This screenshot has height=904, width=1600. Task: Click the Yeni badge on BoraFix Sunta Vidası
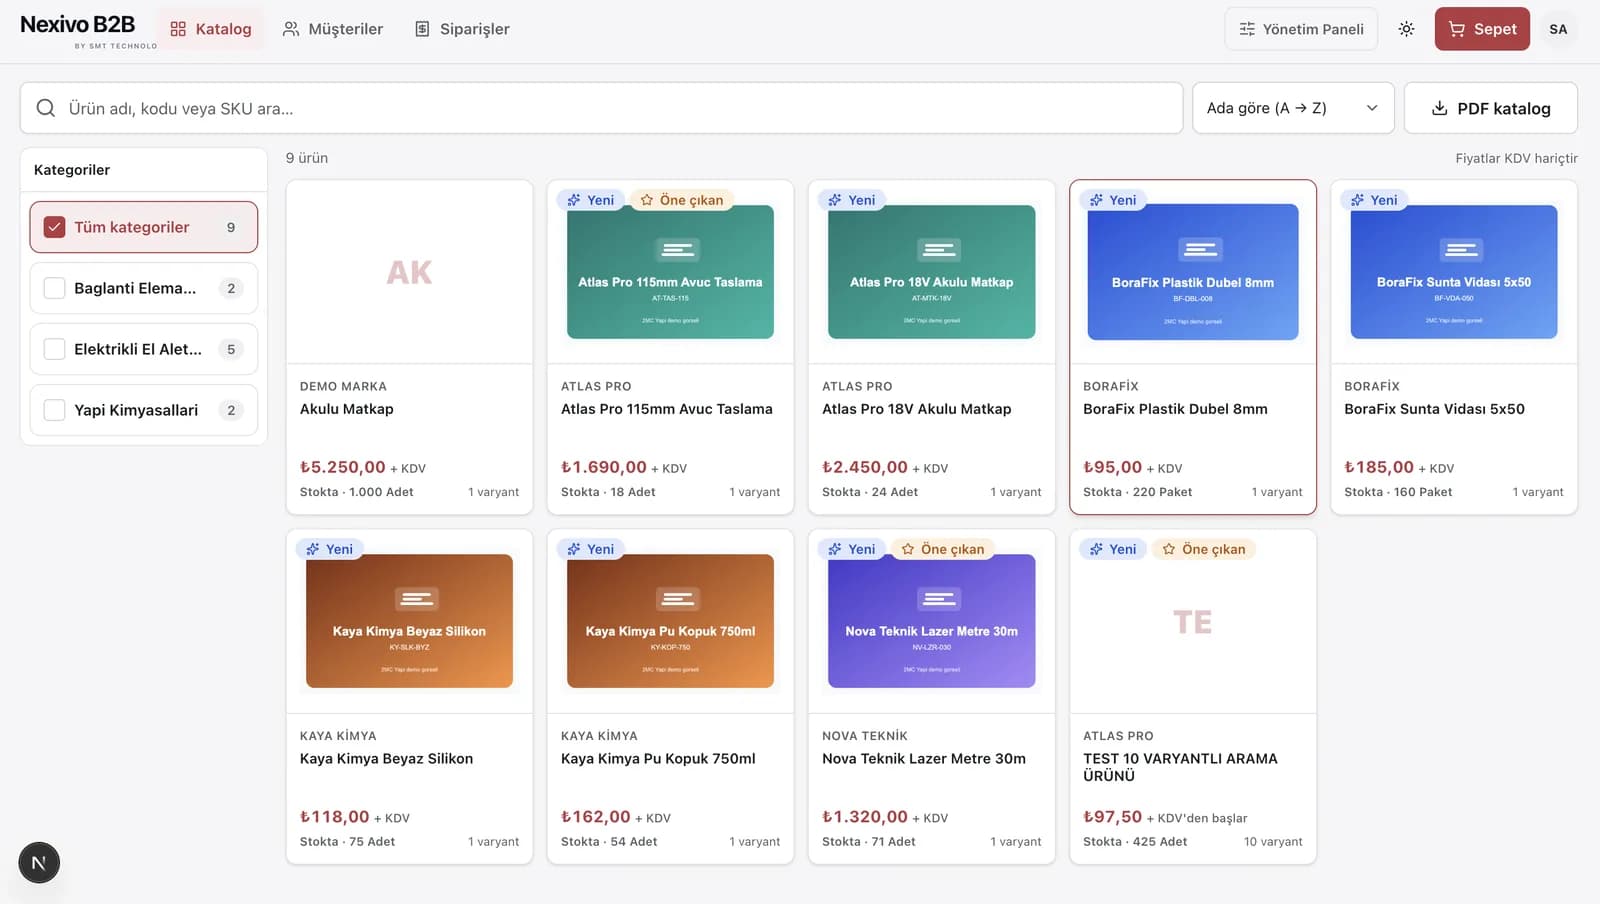click(x=1374, y=200)
